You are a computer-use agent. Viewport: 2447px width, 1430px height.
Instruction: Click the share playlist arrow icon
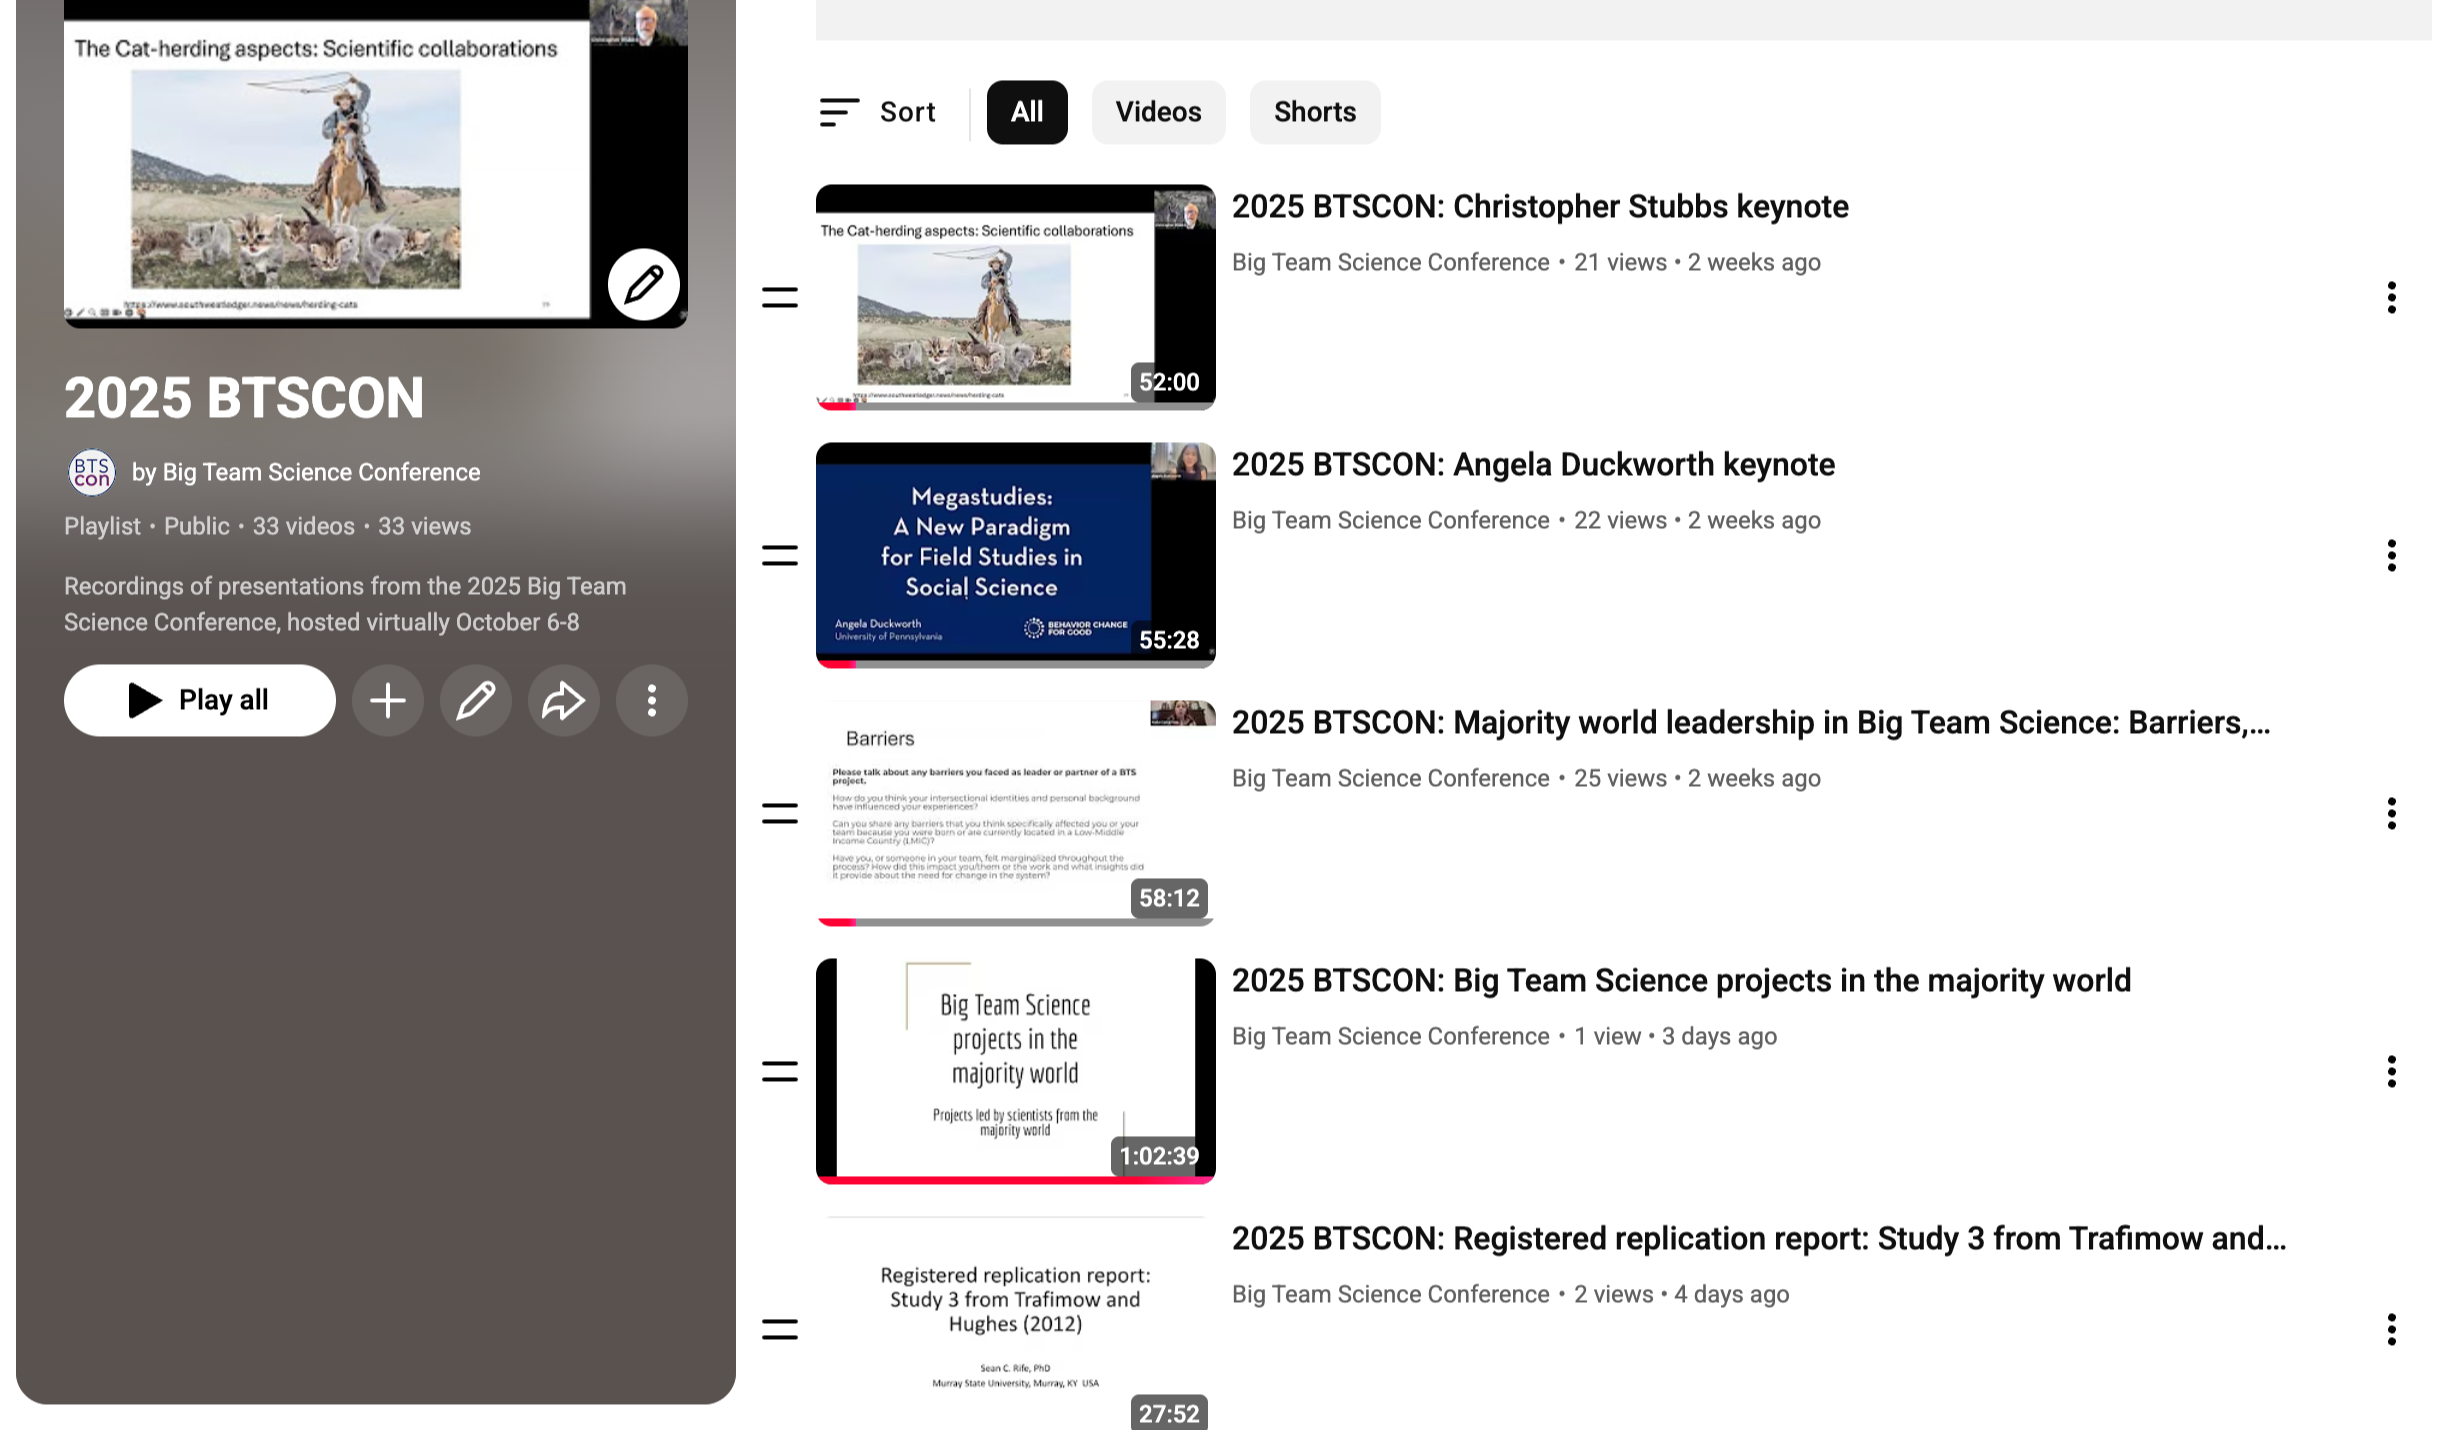click(563, 700)
